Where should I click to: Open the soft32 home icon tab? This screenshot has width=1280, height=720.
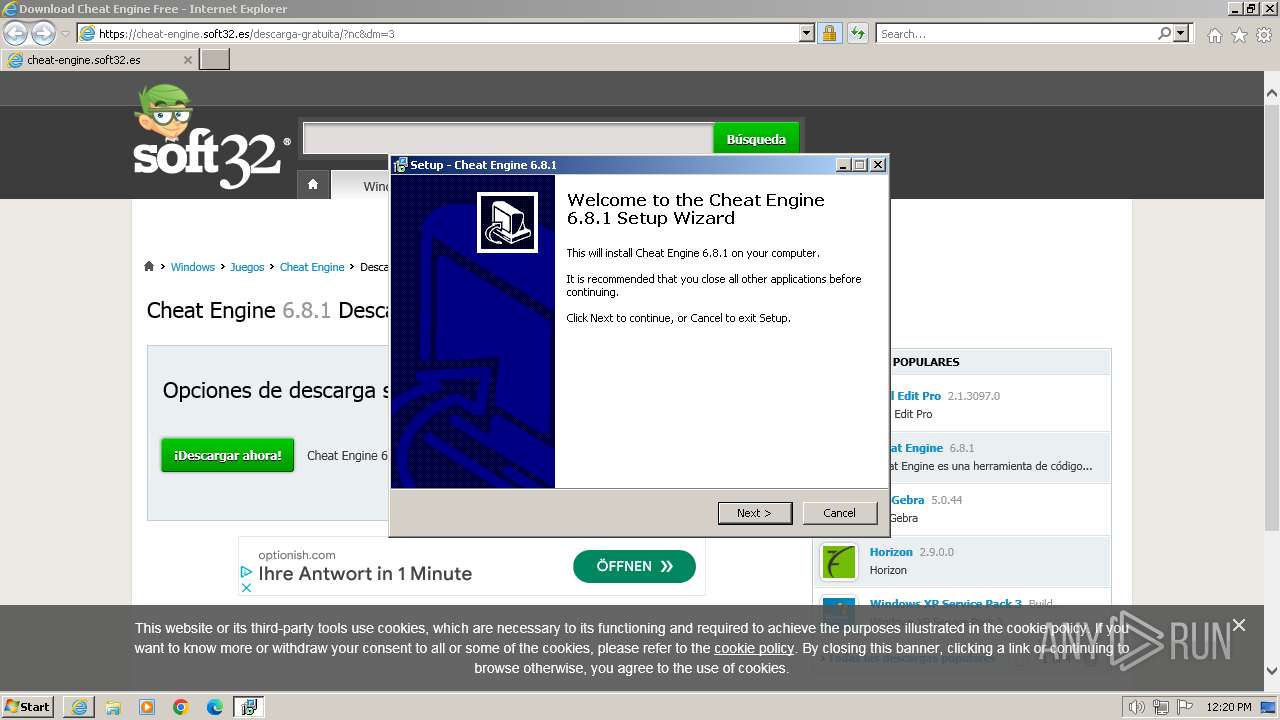pyautogui.click(x=313, y=185)
